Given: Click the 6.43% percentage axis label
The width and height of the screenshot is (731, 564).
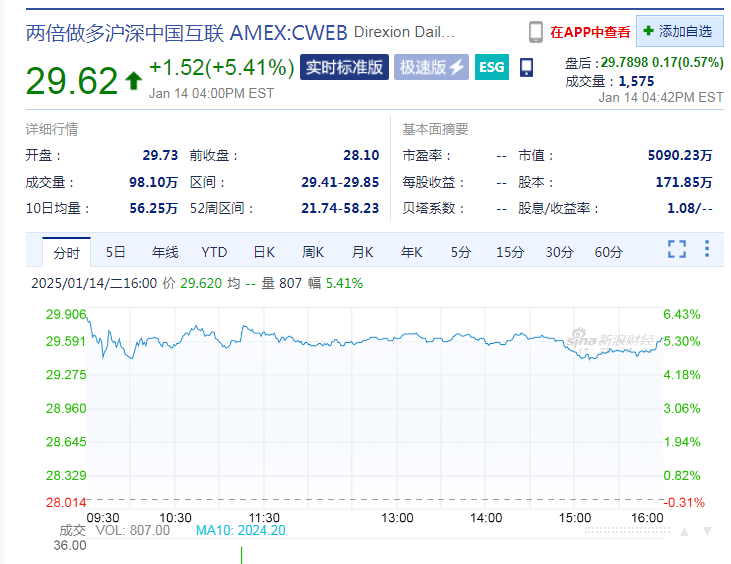Looking at the screenshot, I should point(682,315).
